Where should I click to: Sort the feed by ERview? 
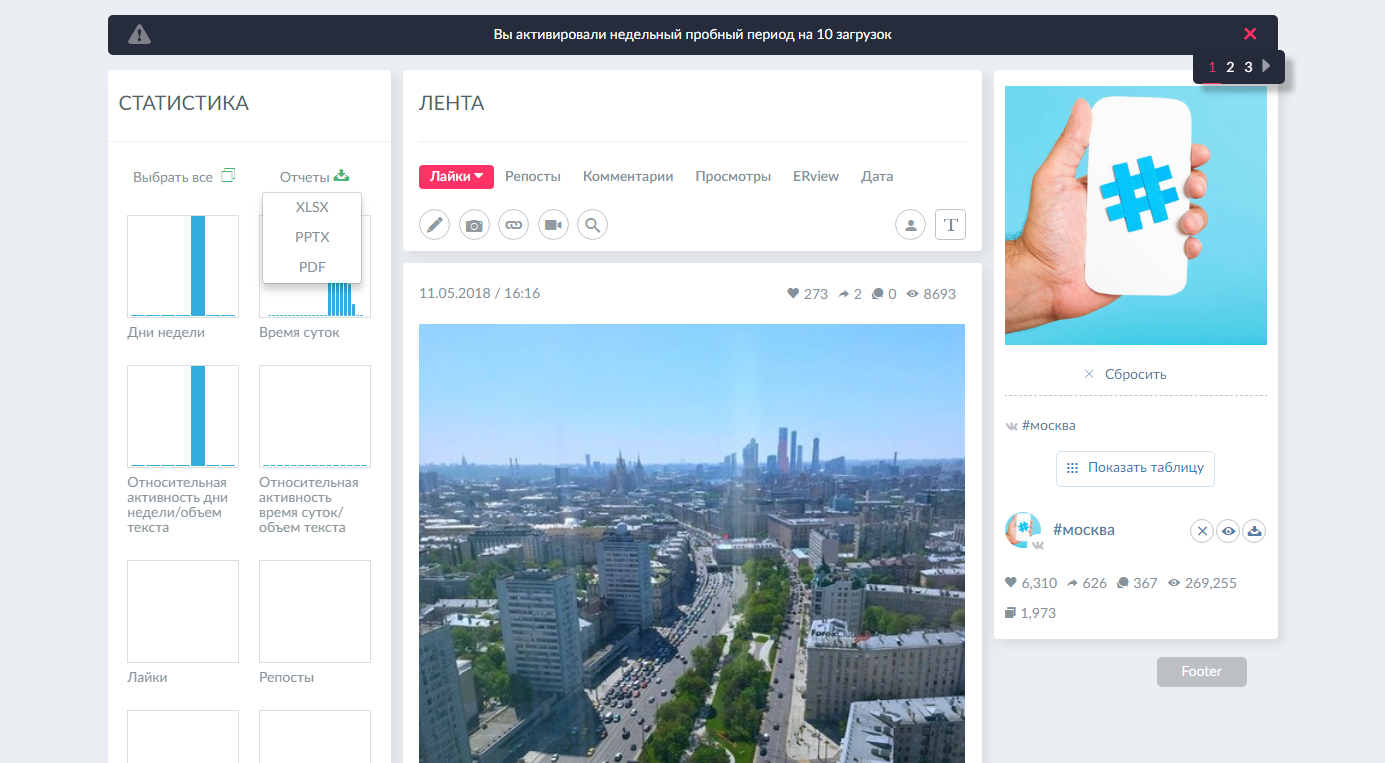click(x=816, y=176)
